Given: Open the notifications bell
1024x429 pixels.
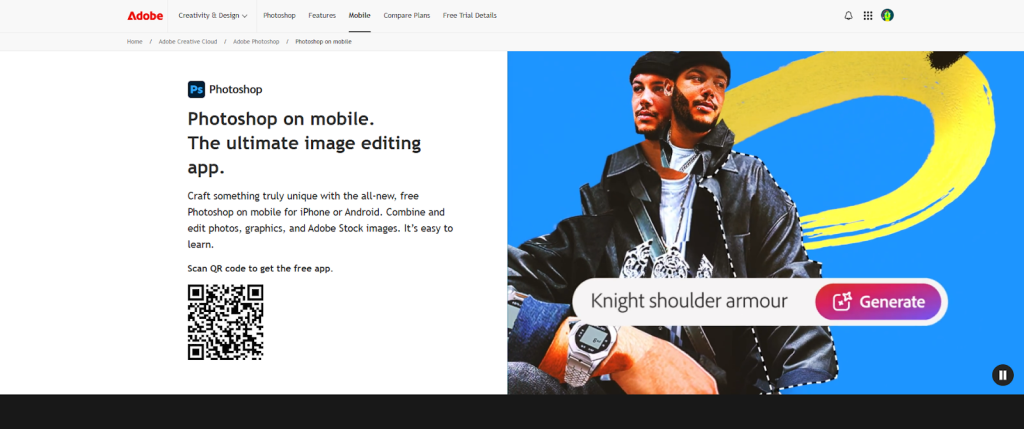Looking at the screenshot, I should (x=849, y=16).
